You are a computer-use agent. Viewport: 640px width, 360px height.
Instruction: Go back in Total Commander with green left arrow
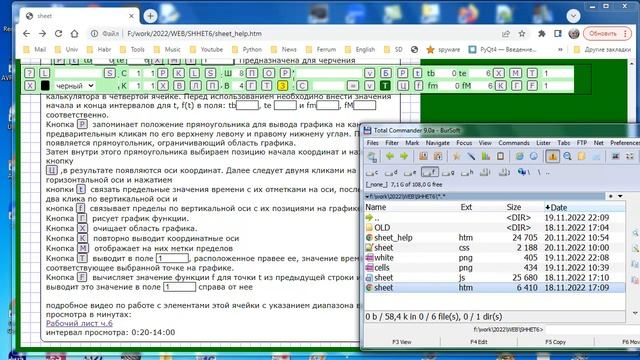coord(390,156)
